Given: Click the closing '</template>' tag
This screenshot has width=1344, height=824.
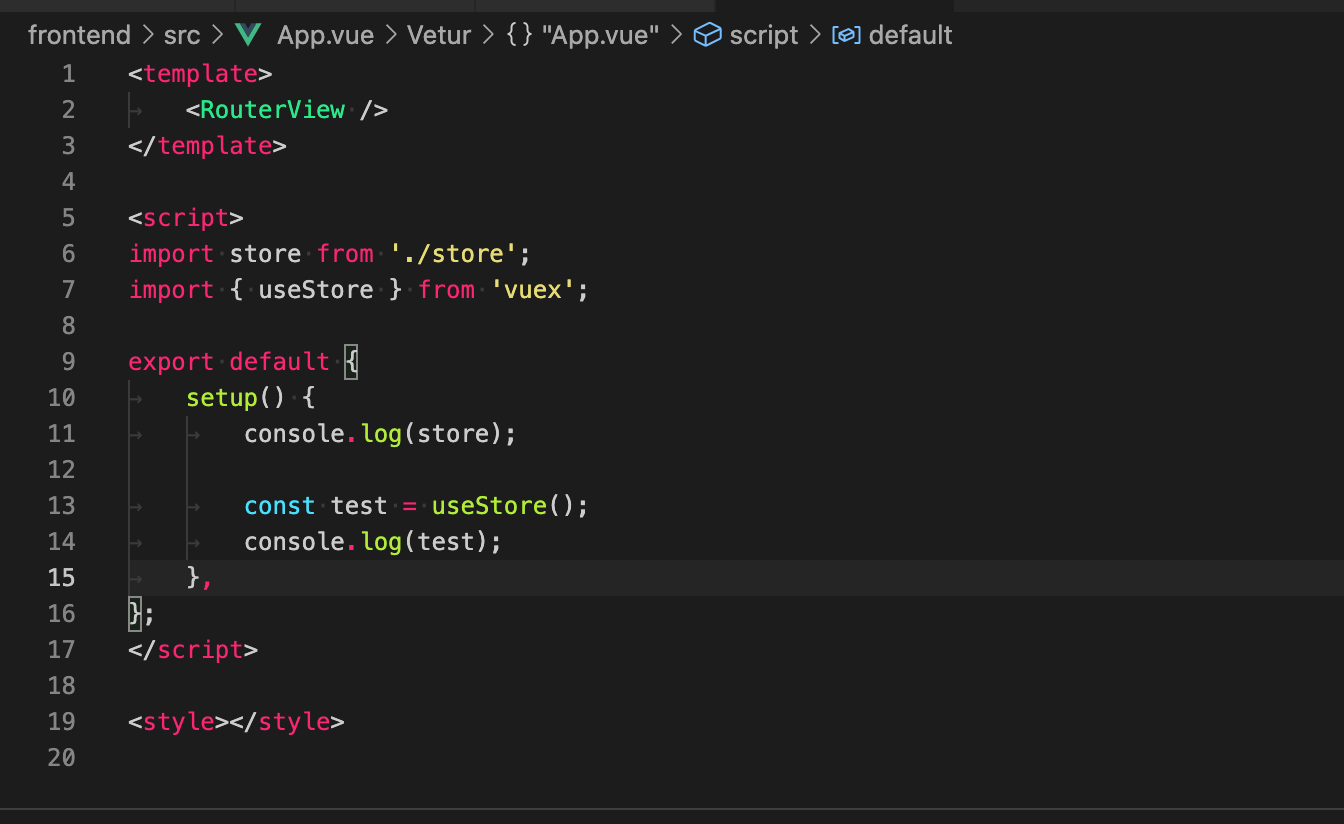Looking at the screenshot, I should pyautogui.click(x=207, y=146).
